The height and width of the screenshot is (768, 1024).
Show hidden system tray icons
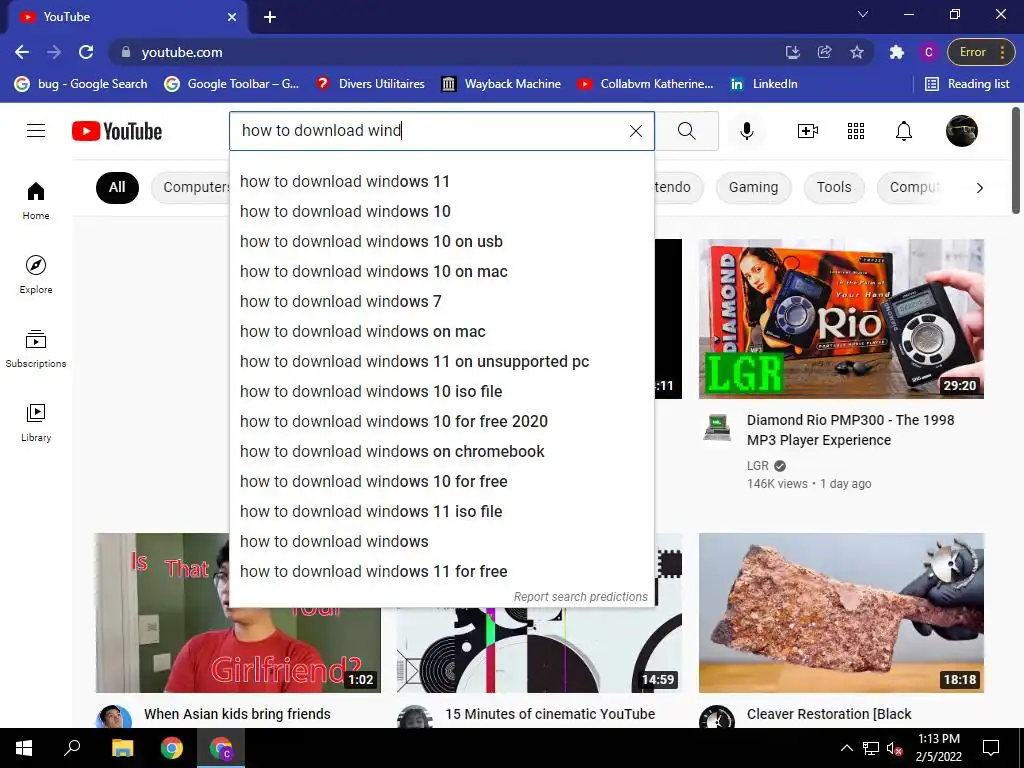pos(846,748)
